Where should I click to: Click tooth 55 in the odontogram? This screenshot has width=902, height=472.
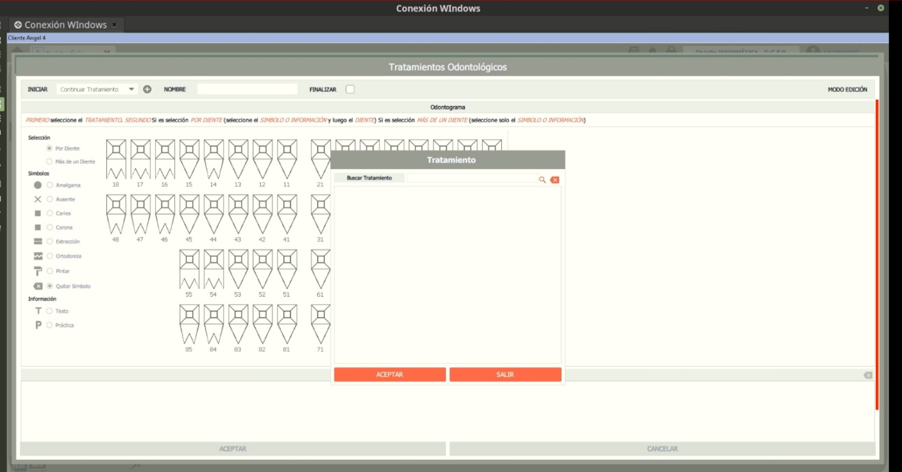pos(189,269)
